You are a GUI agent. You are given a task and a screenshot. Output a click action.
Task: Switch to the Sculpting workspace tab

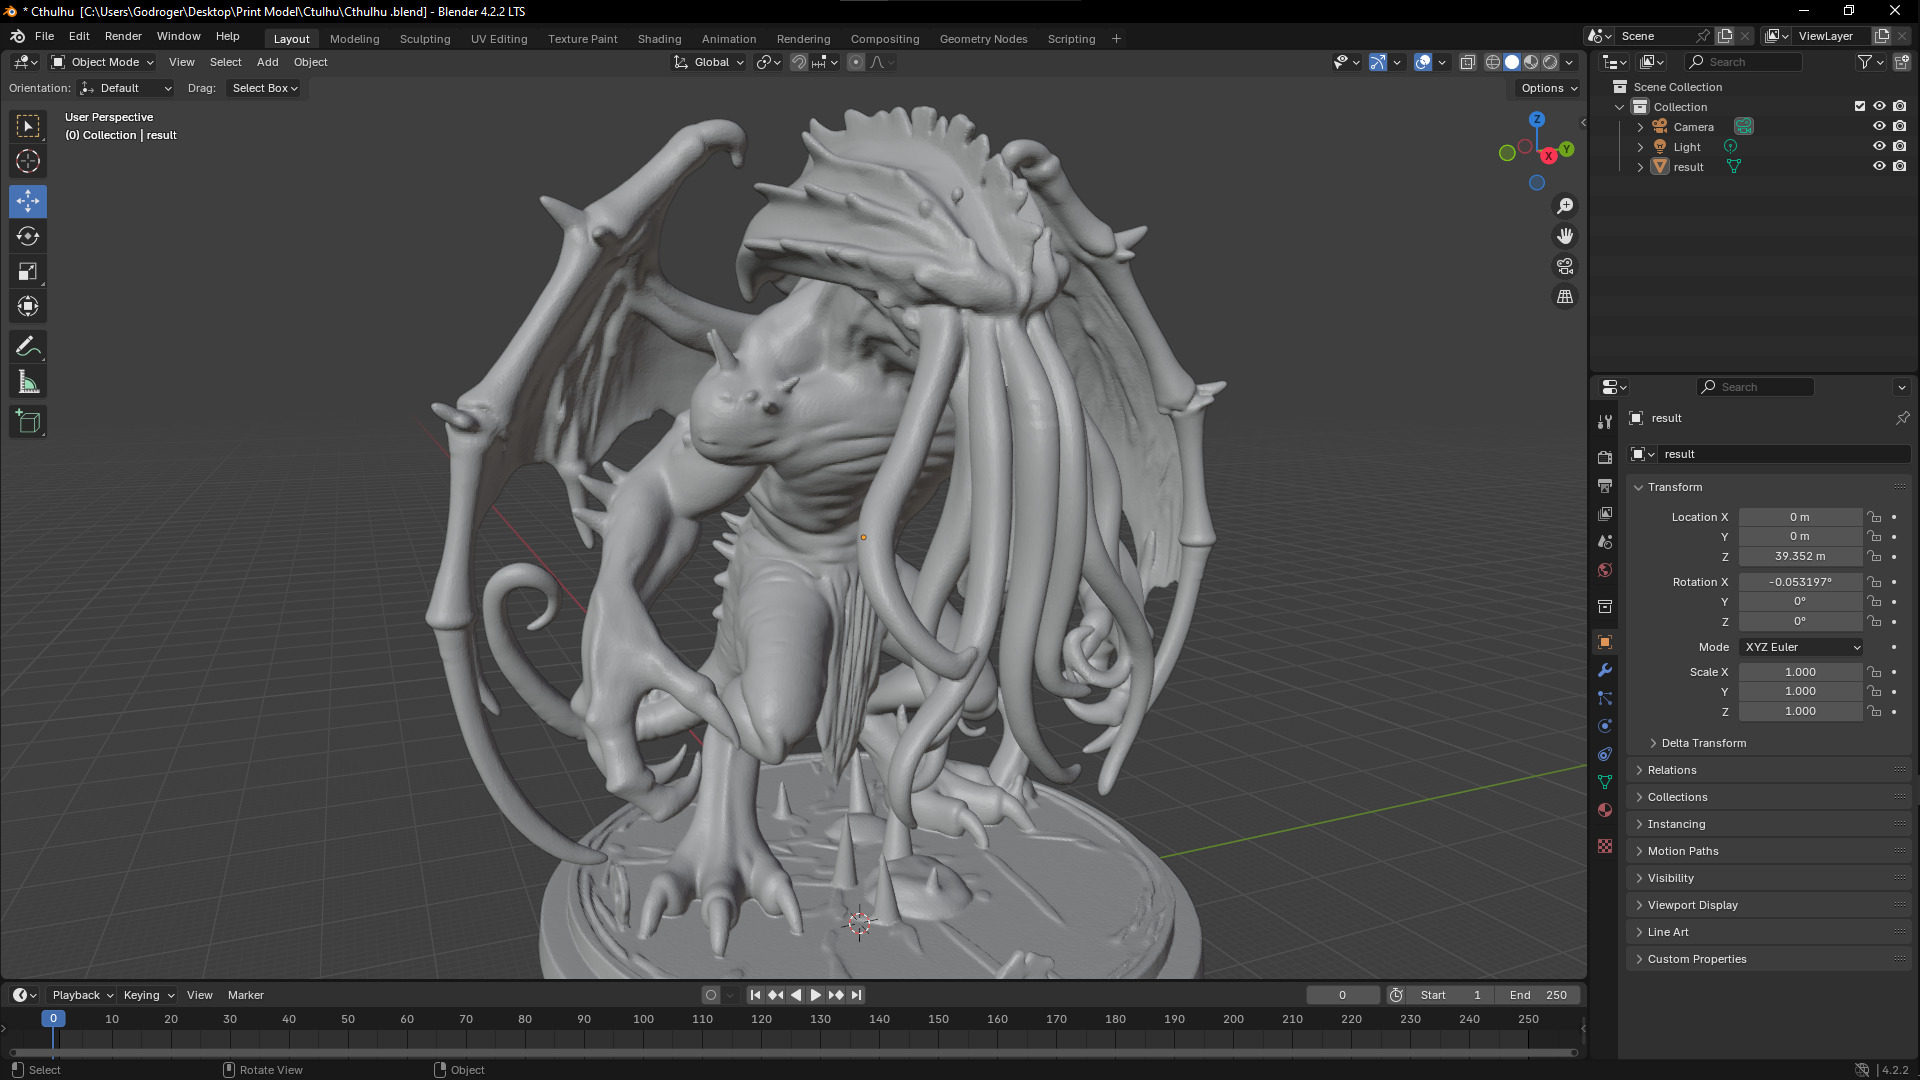(x=425, y=39)
